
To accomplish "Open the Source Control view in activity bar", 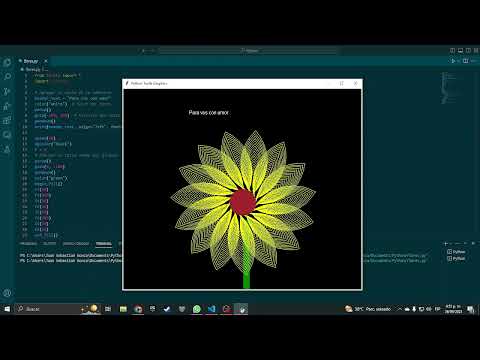I will pos(7,91).
